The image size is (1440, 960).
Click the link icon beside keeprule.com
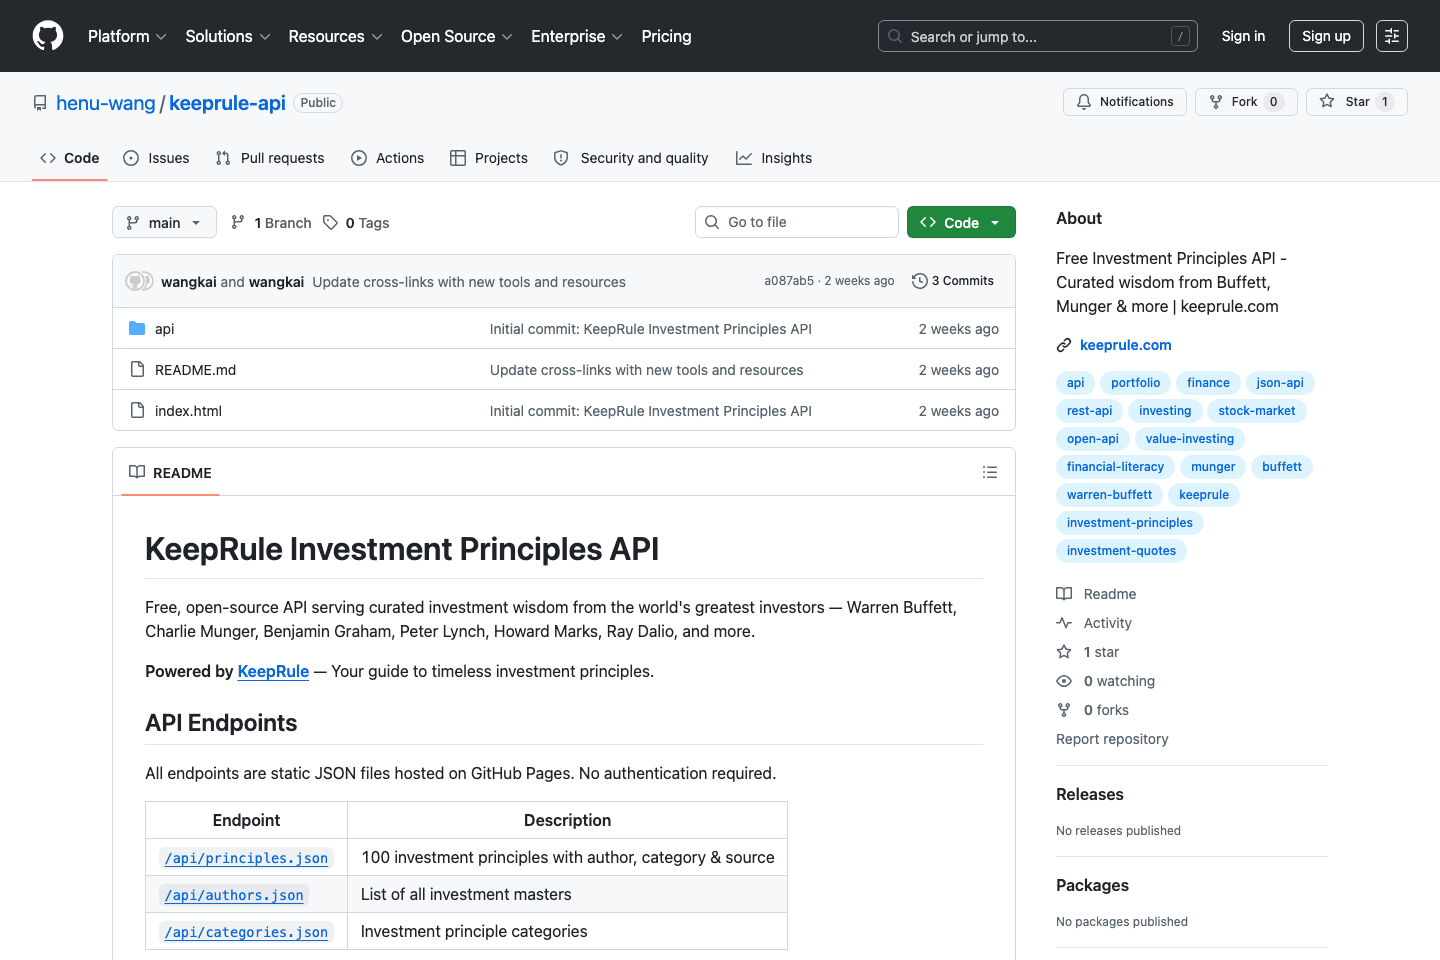[1063, 344]
